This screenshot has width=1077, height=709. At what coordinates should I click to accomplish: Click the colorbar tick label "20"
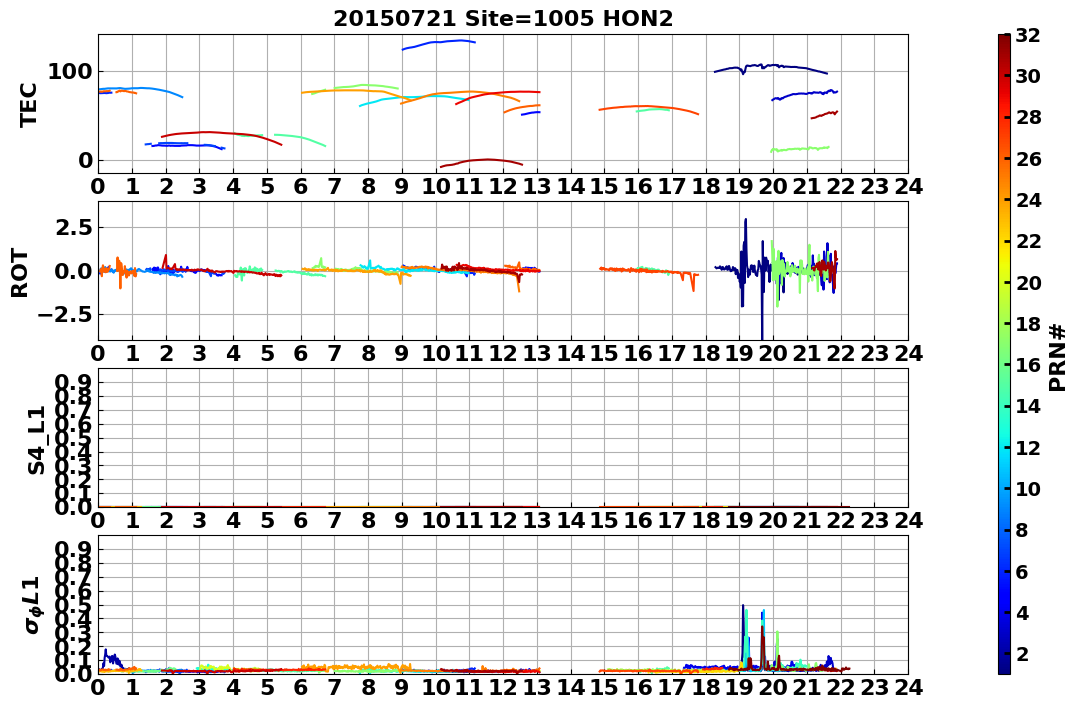point(1028,282)
